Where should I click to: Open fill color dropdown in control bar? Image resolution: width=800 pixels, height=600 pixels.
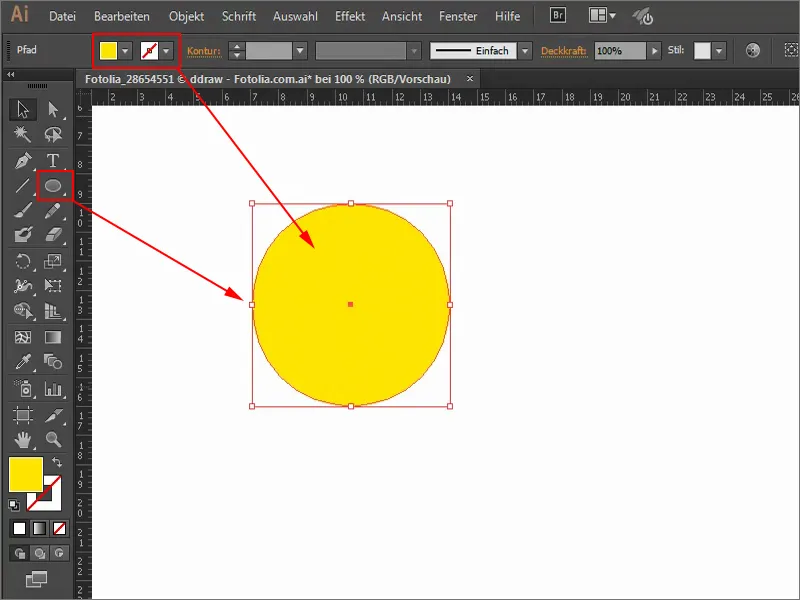[x=126, y=51]
